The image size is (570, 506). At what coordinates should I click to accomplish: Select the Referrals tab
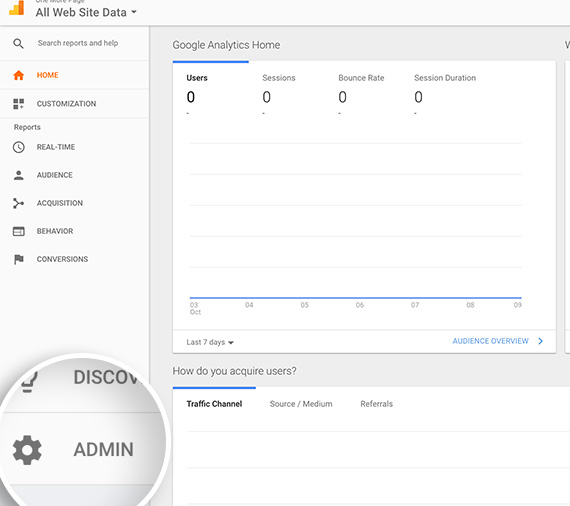[377, 404]
